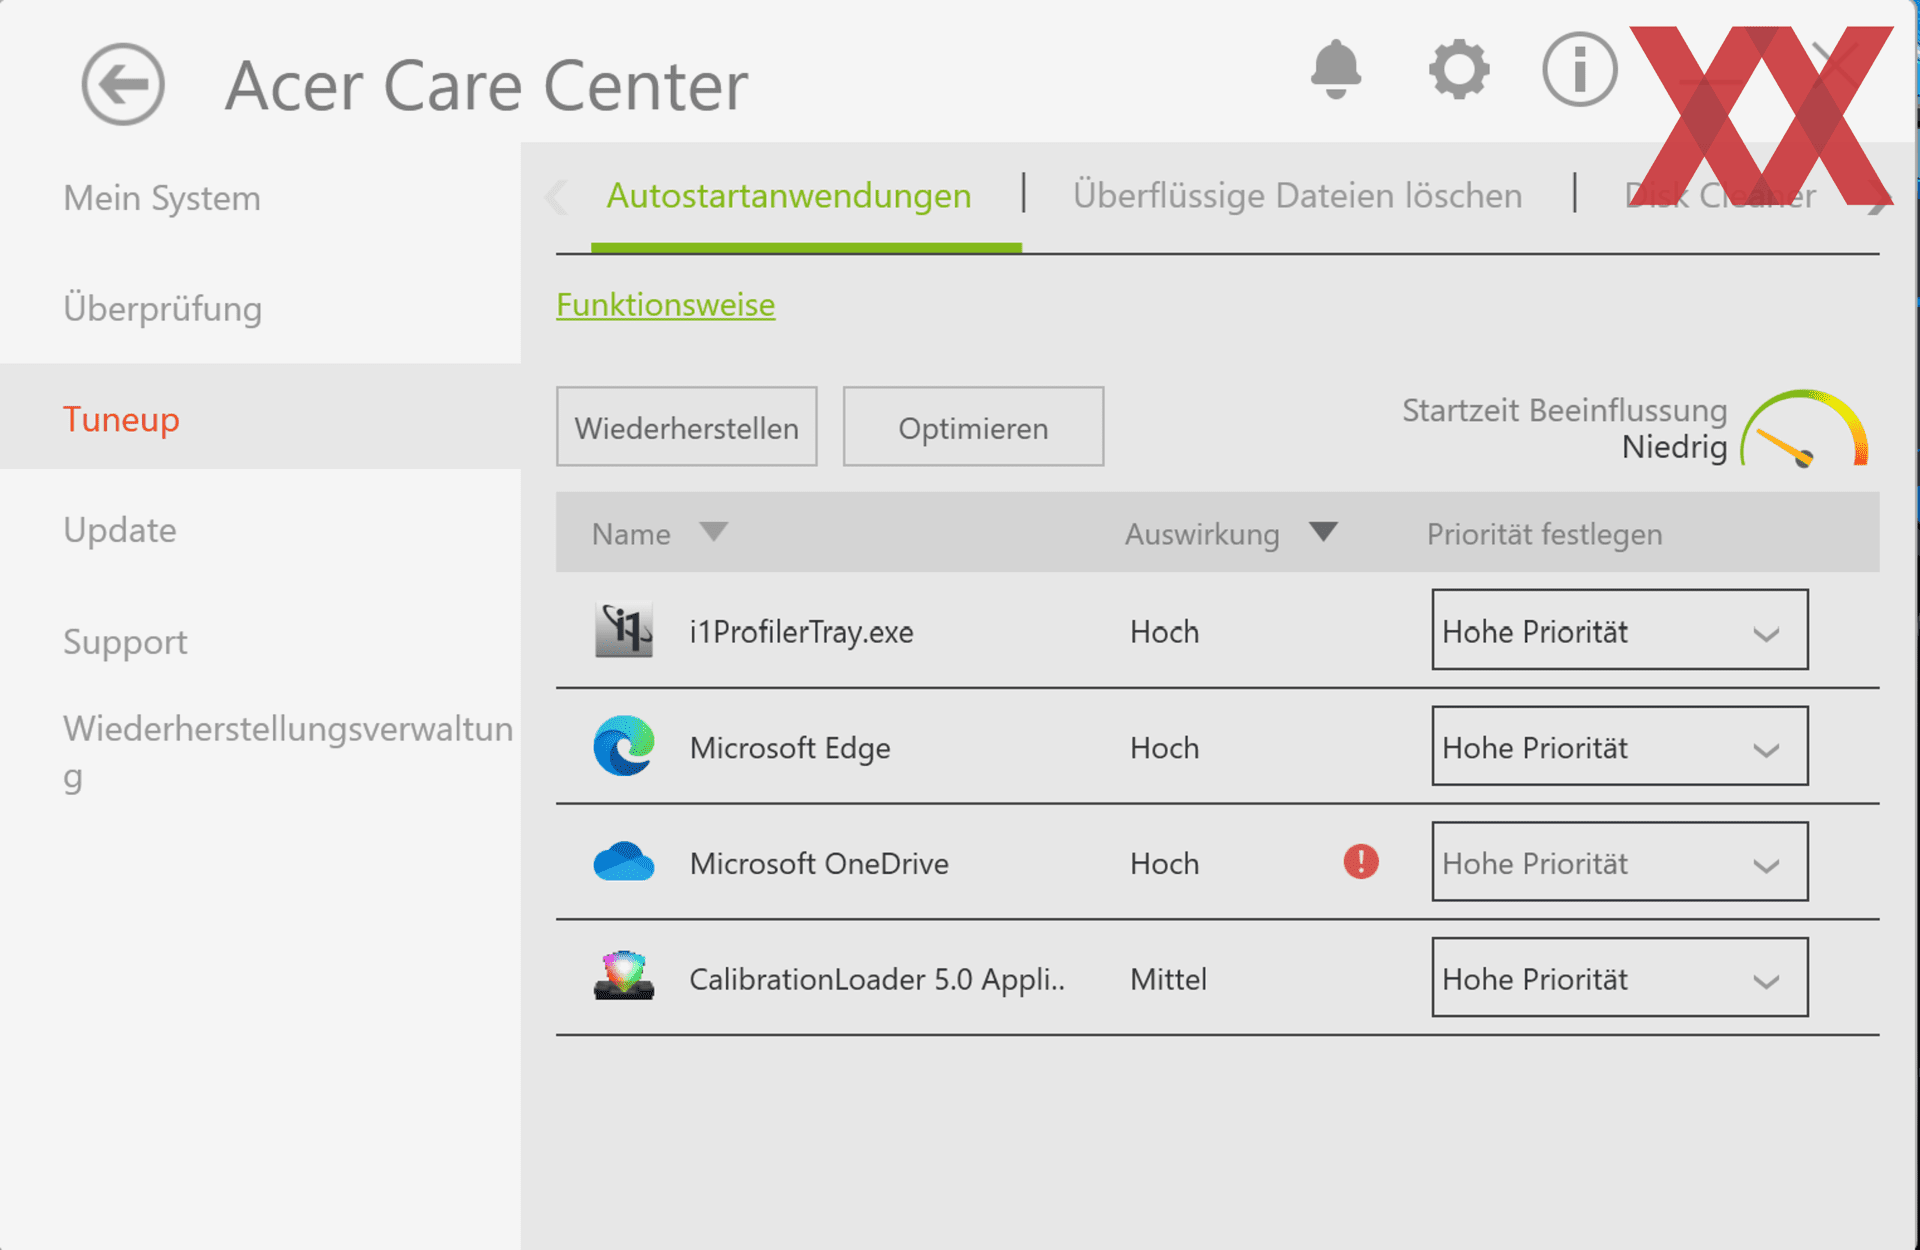This screenshot has width=1920, height=1250.
Task: Open notifications bell icon
Action: point(1335,70)
